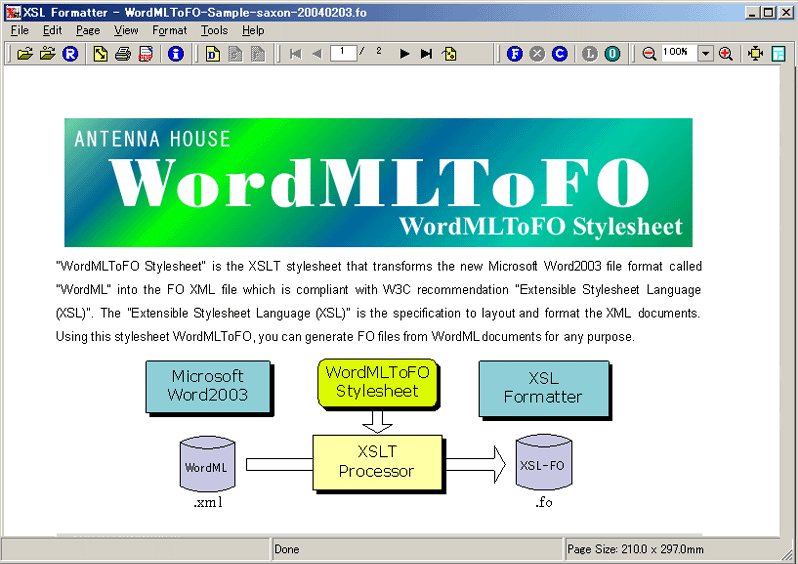The image size is (798, 564).
Task: Click the yellow page setup icon
Action: pos(100,53)
